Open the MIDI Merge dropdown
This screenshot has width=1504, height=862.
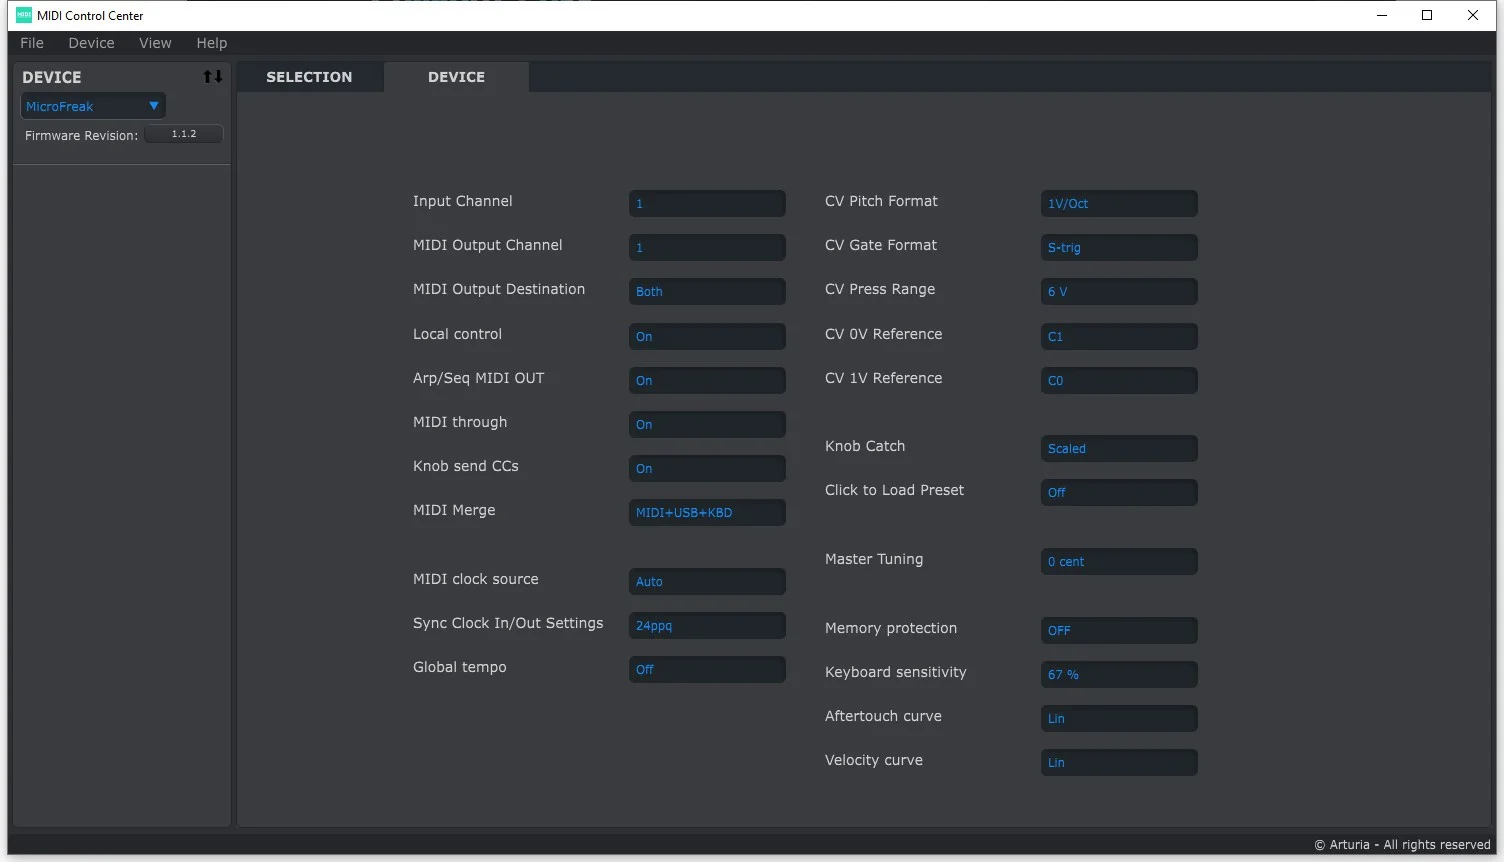[707, 512]
